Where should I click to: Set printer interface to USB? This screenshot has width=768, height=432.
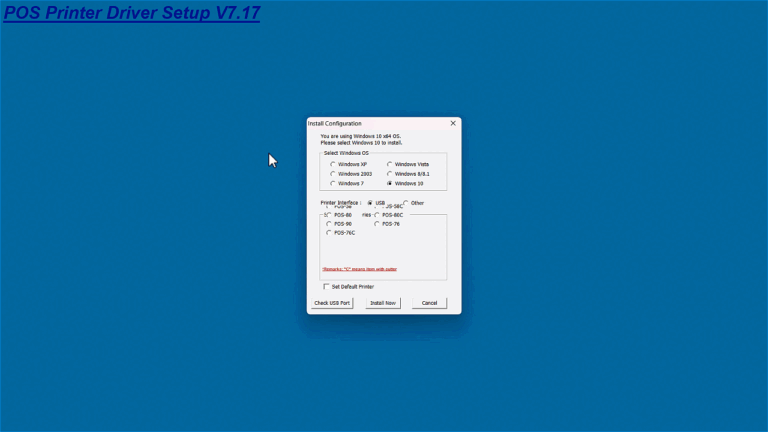click(x=370, y=203)
